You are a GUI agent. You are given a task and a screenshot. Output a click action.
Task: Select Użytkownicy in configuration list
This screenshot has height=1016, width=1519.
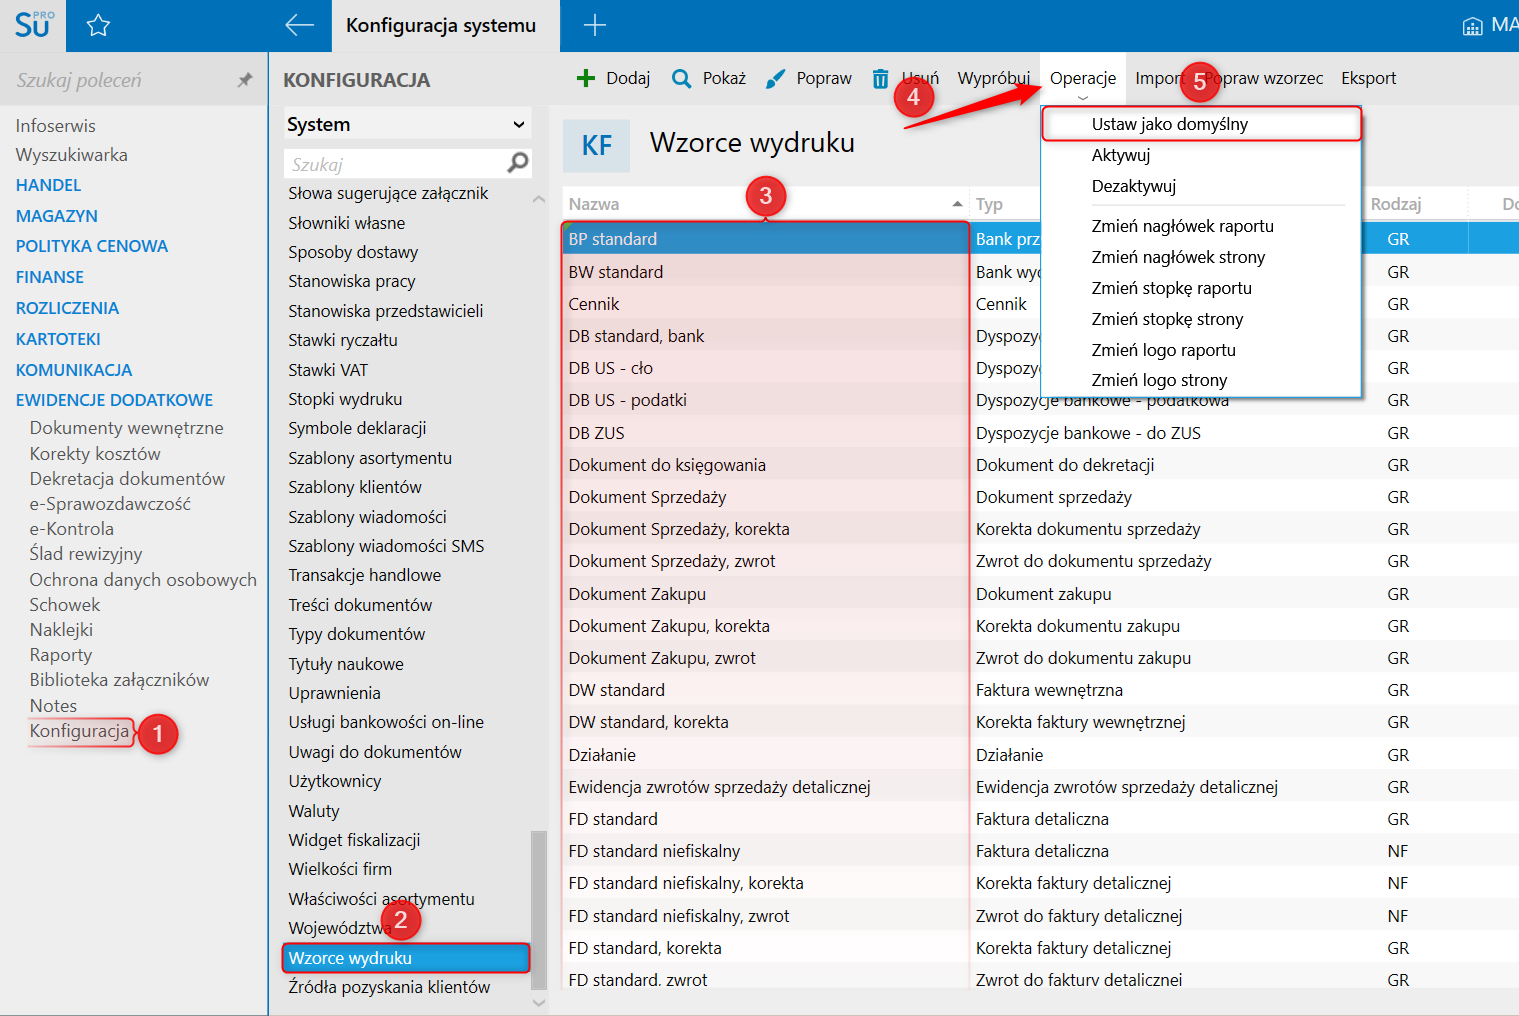click(335, 781)
